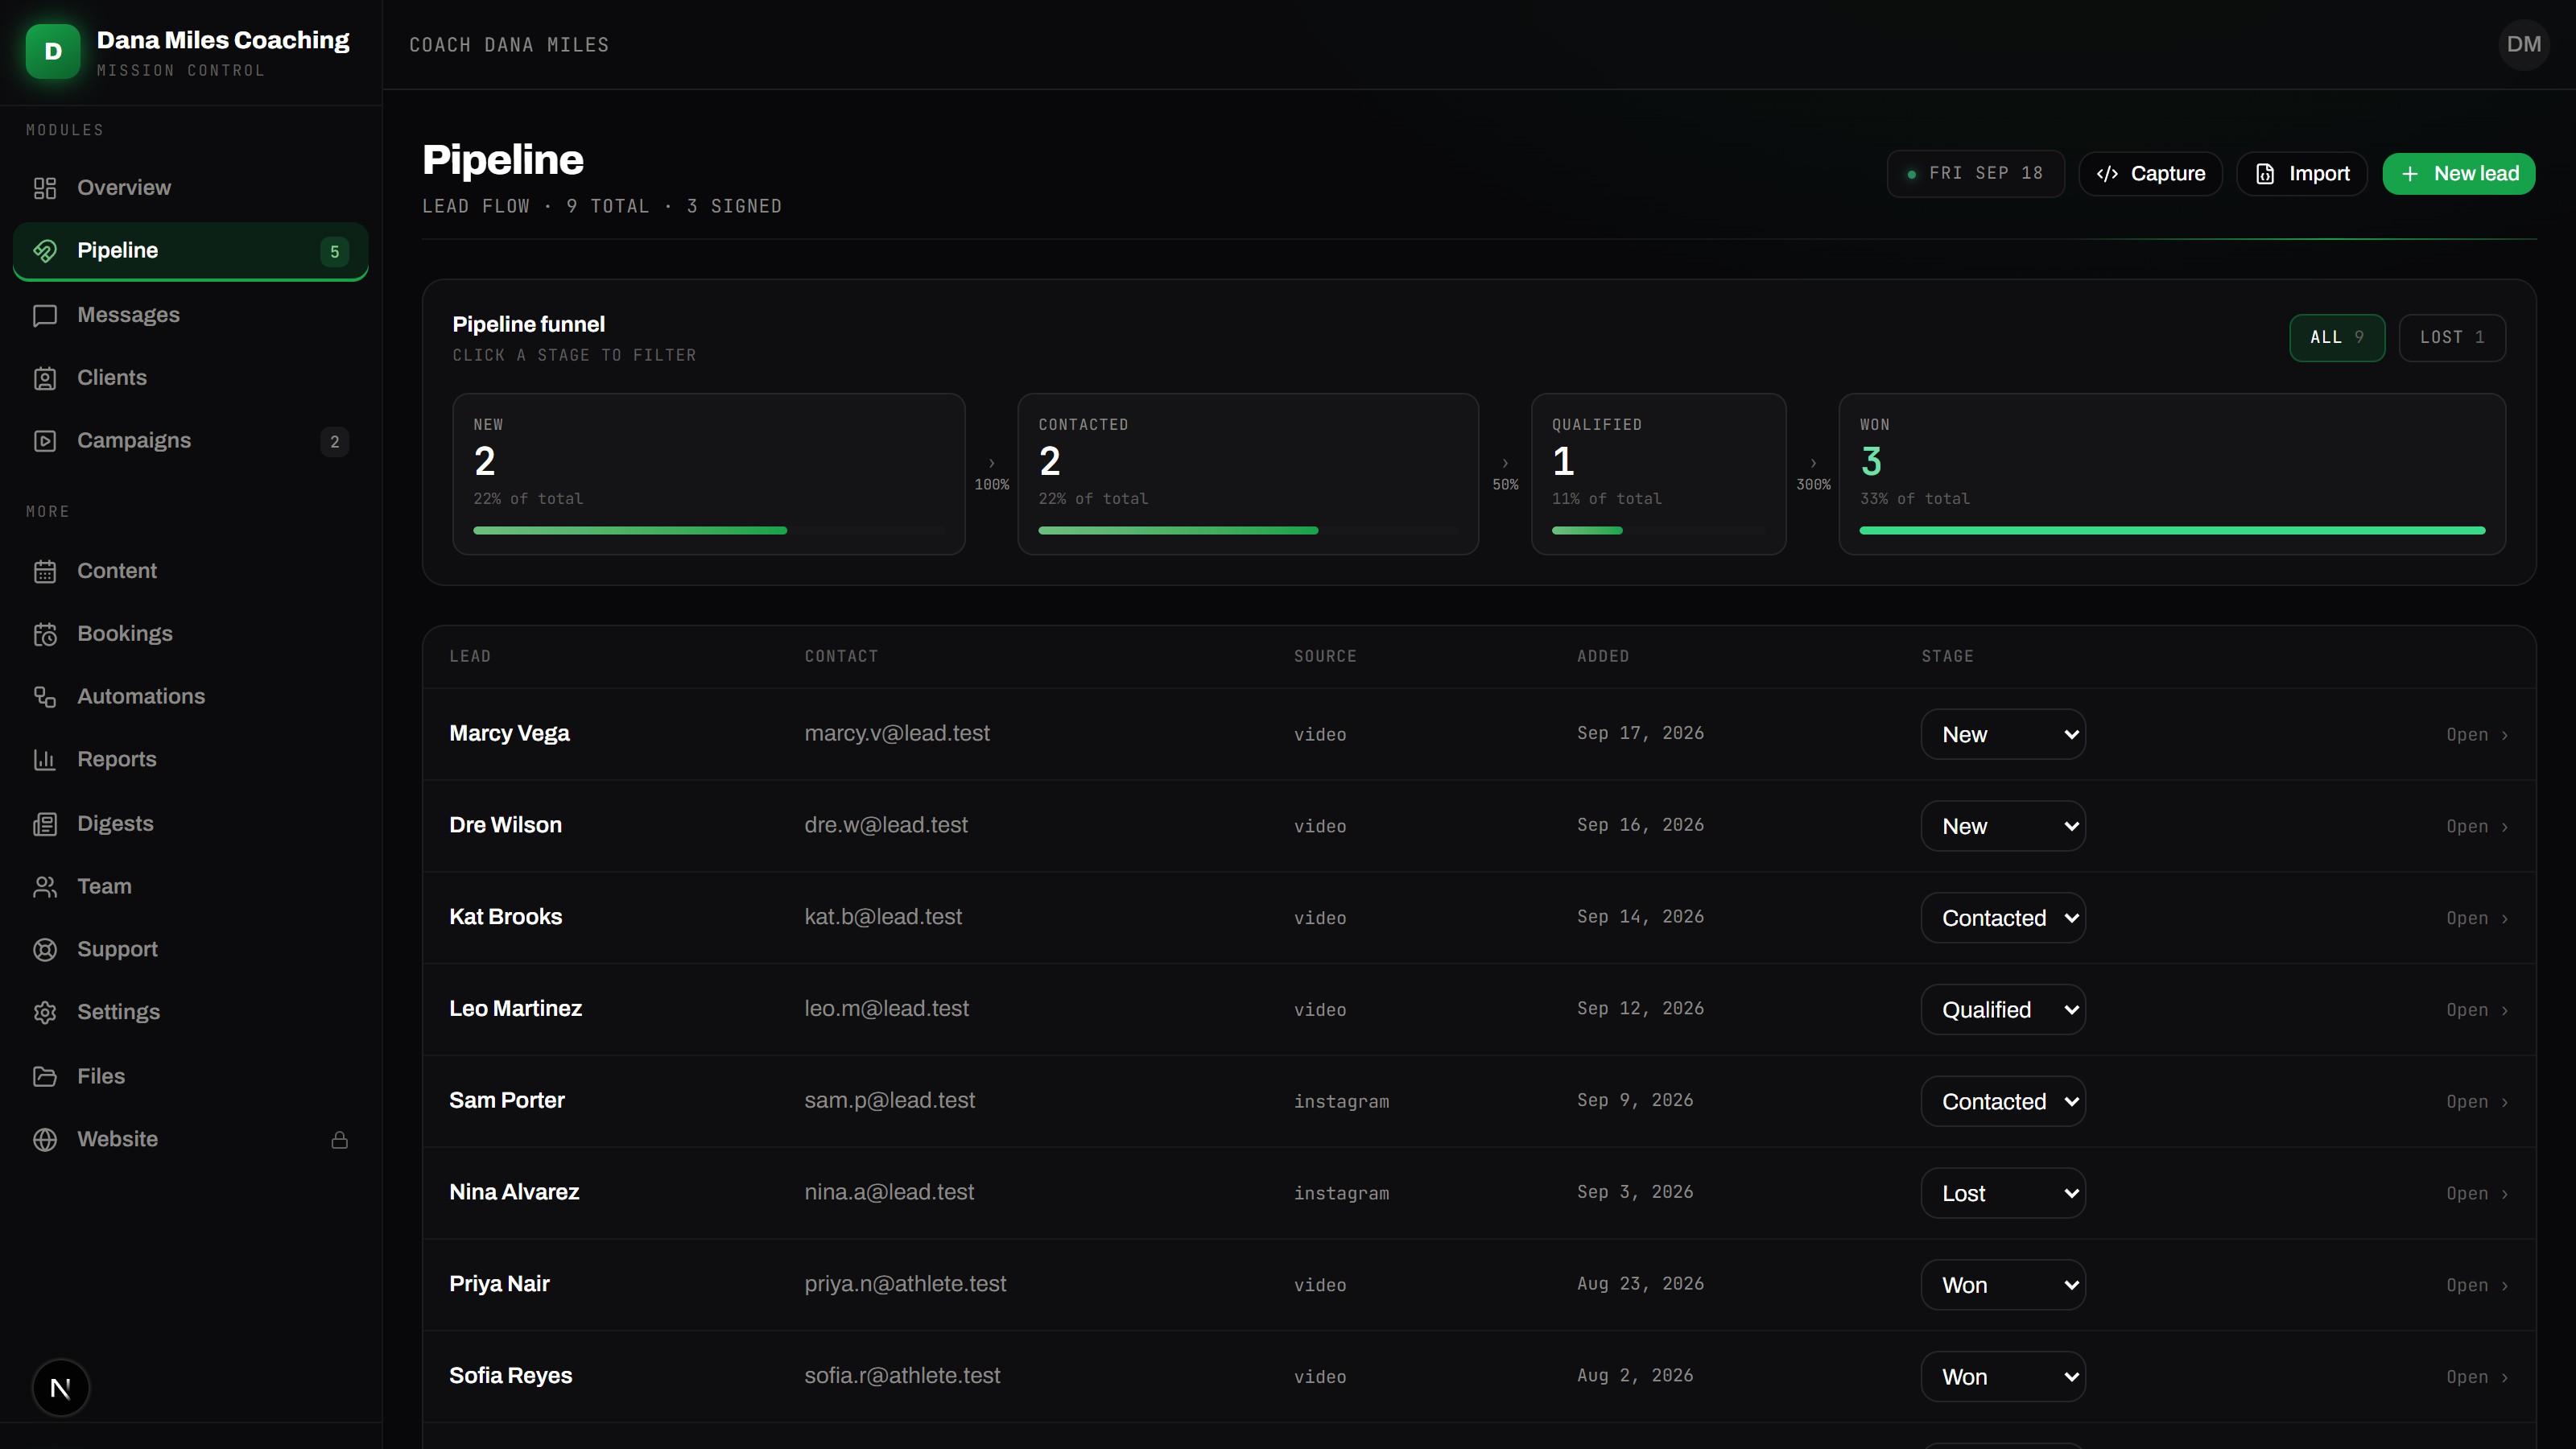
Task: Open stage dropdown for Priya Nair
Action: (x=2003, y=1285)
